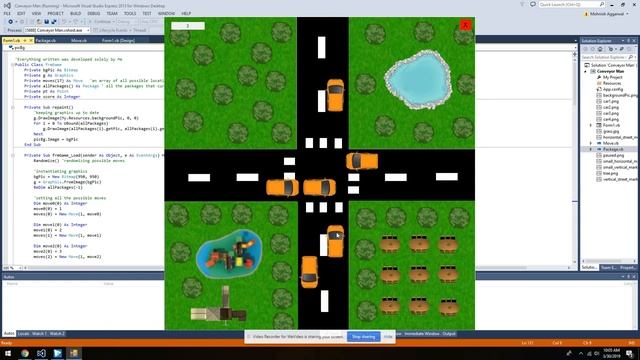Open the FILE menu
640x360 pixels.
click(7, 13)
